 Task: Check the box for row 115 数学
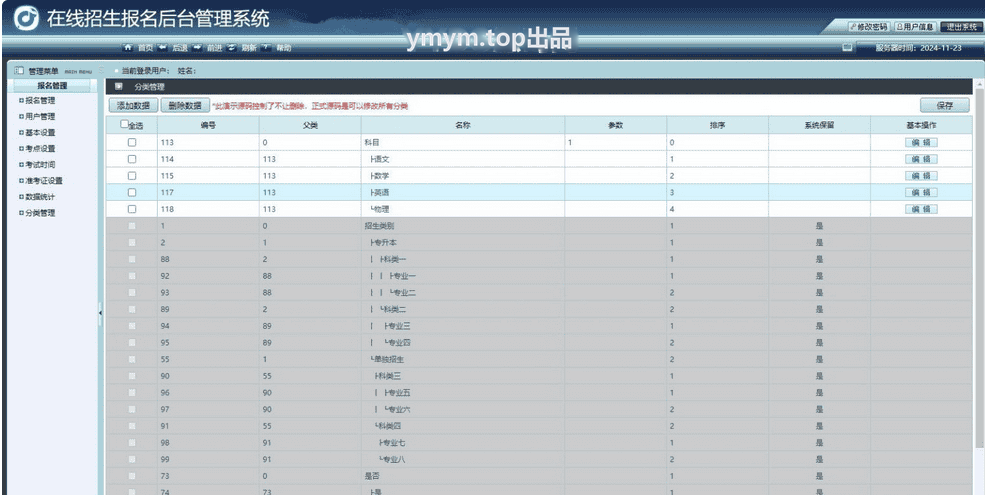(132, 176)
